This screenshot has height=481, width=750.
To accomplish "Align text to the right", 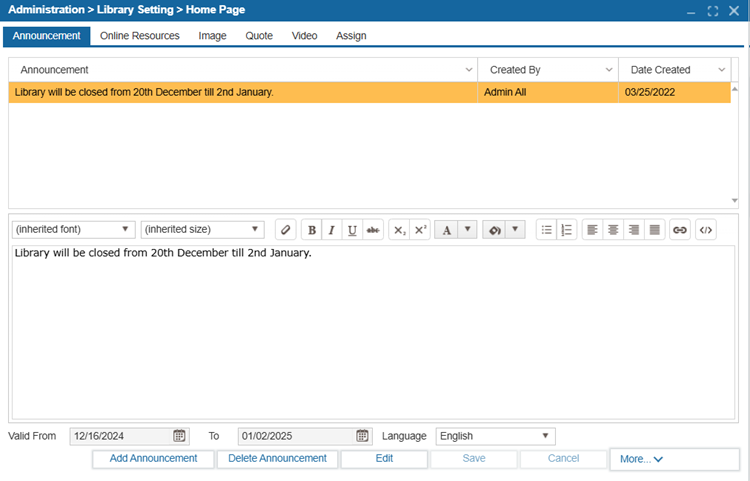I will [x=634, y=230].
